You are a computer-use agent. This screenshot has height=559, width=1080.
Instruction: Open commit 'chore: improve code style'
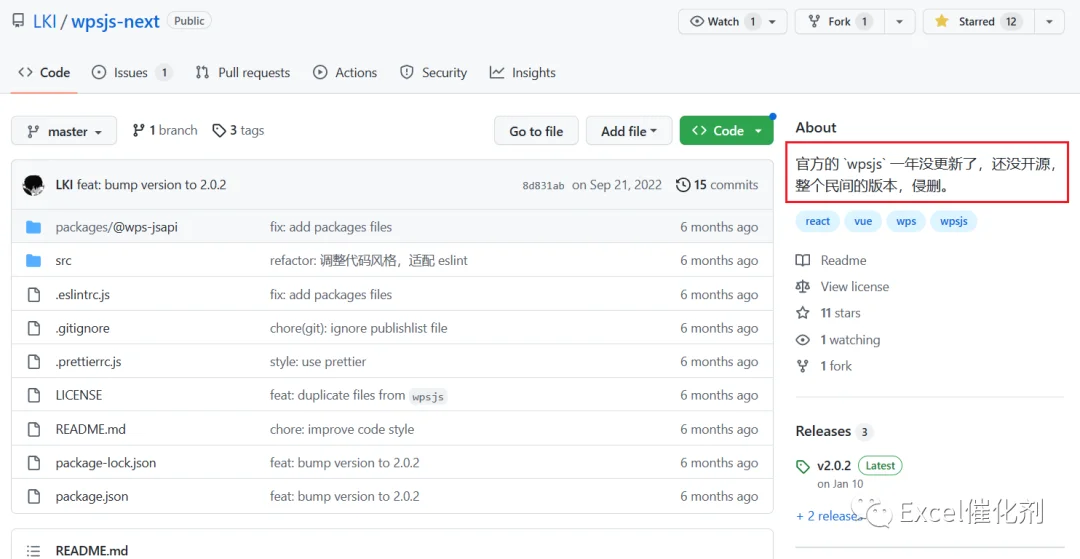click(x=342, y=429)
